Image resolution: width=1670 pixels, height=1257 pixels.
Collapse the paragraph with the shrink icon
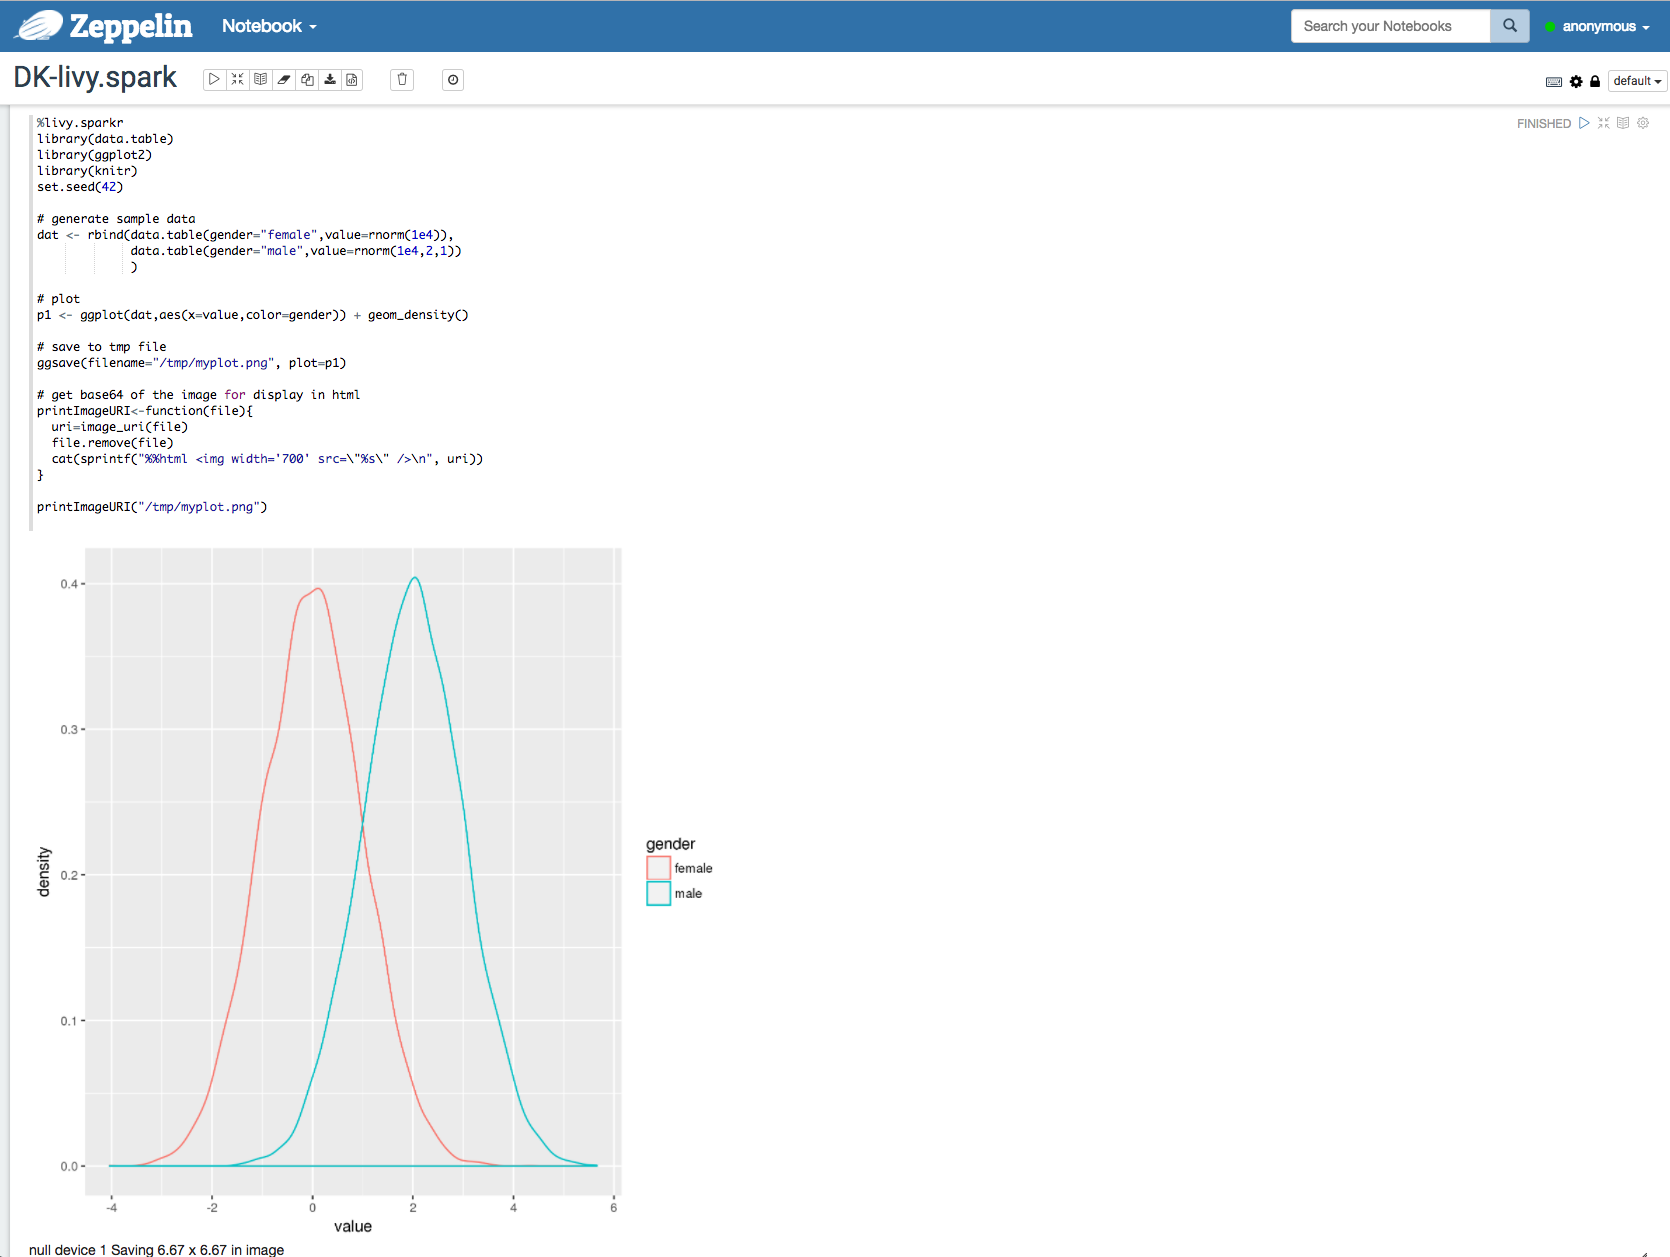point(1604,123)
